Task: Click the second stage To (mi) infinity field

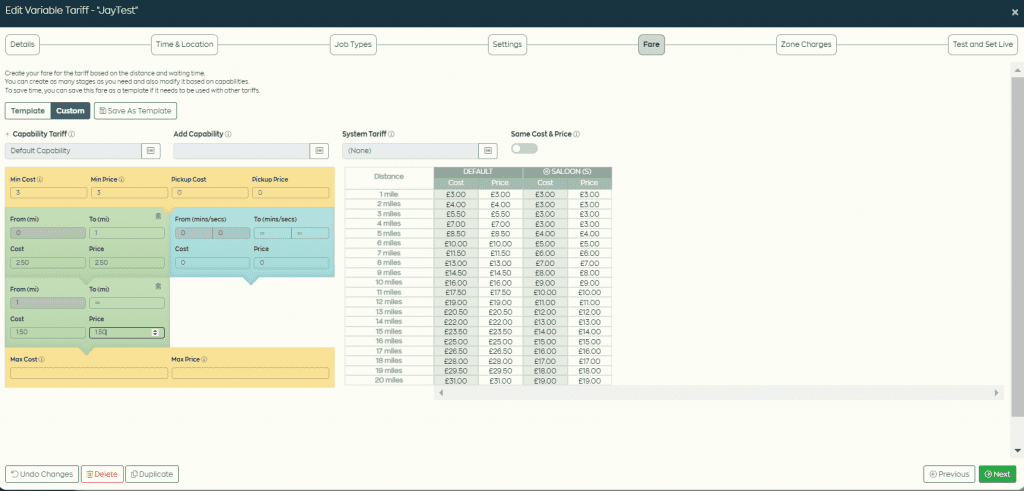Action: (127, 304)
